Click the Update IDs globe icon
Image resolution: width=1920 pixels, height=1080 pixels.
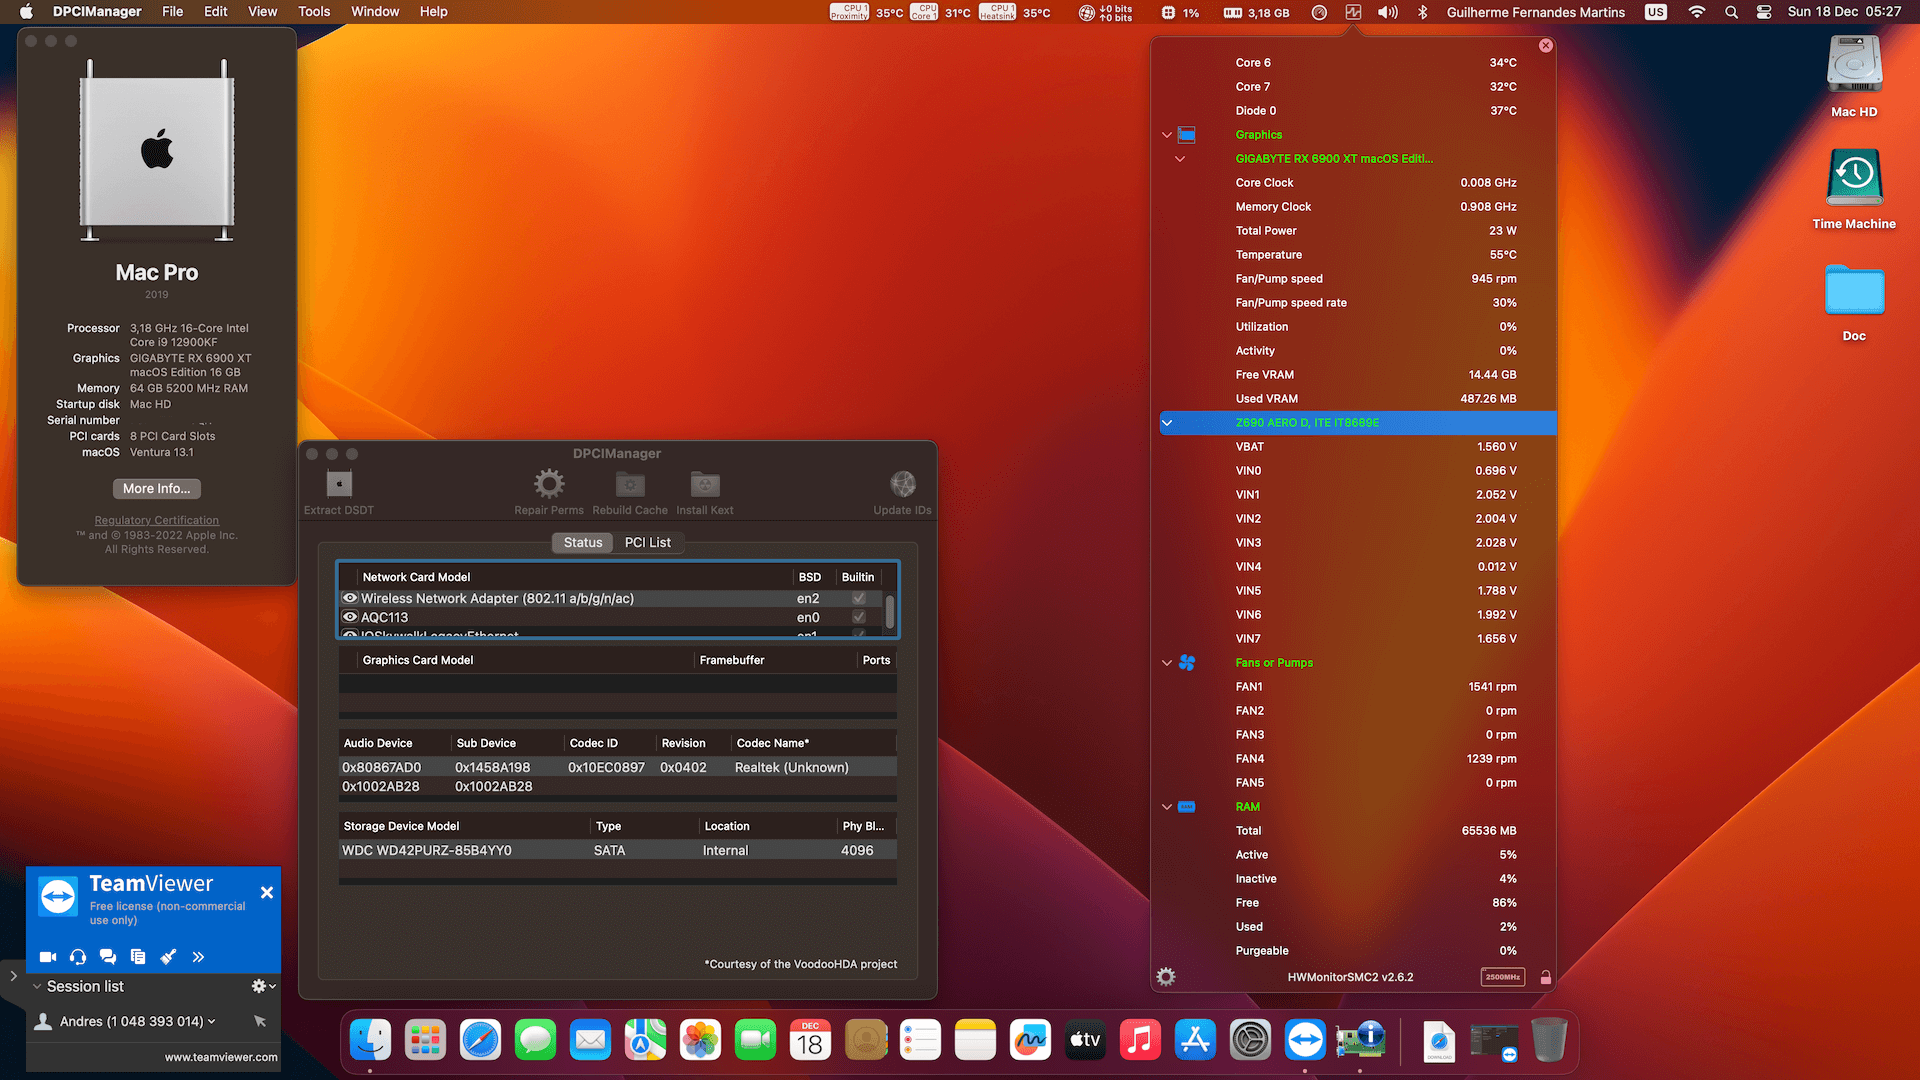click(902, 485)
